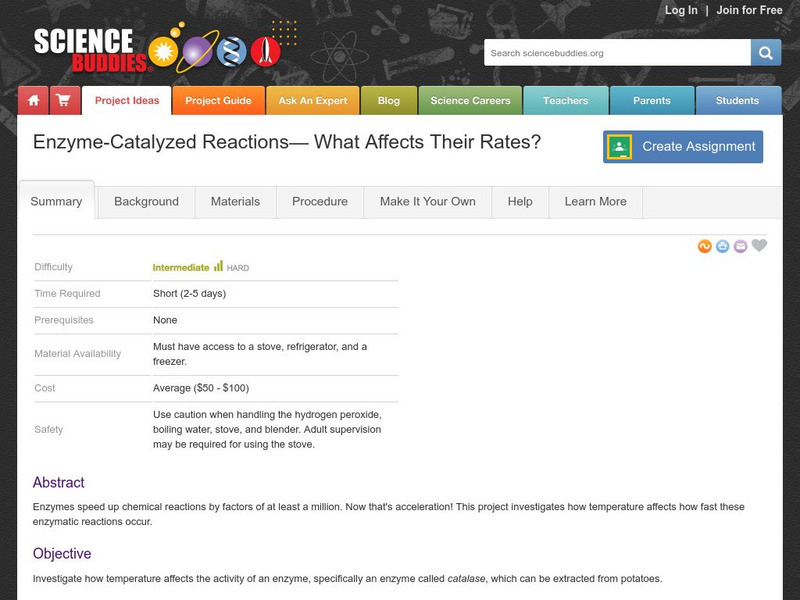This screenshot has height=600, width=800.
Task: Open the shopping cart icon
Action: [63, 101]
